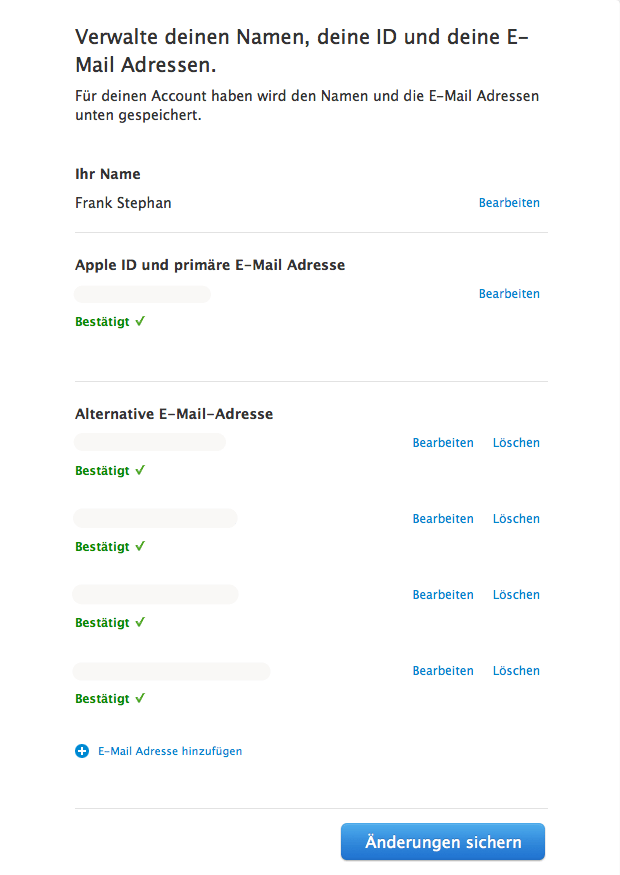Click the name Frank Stephan
The height and width of the screenshot is (875, 620).
point(123,203)
